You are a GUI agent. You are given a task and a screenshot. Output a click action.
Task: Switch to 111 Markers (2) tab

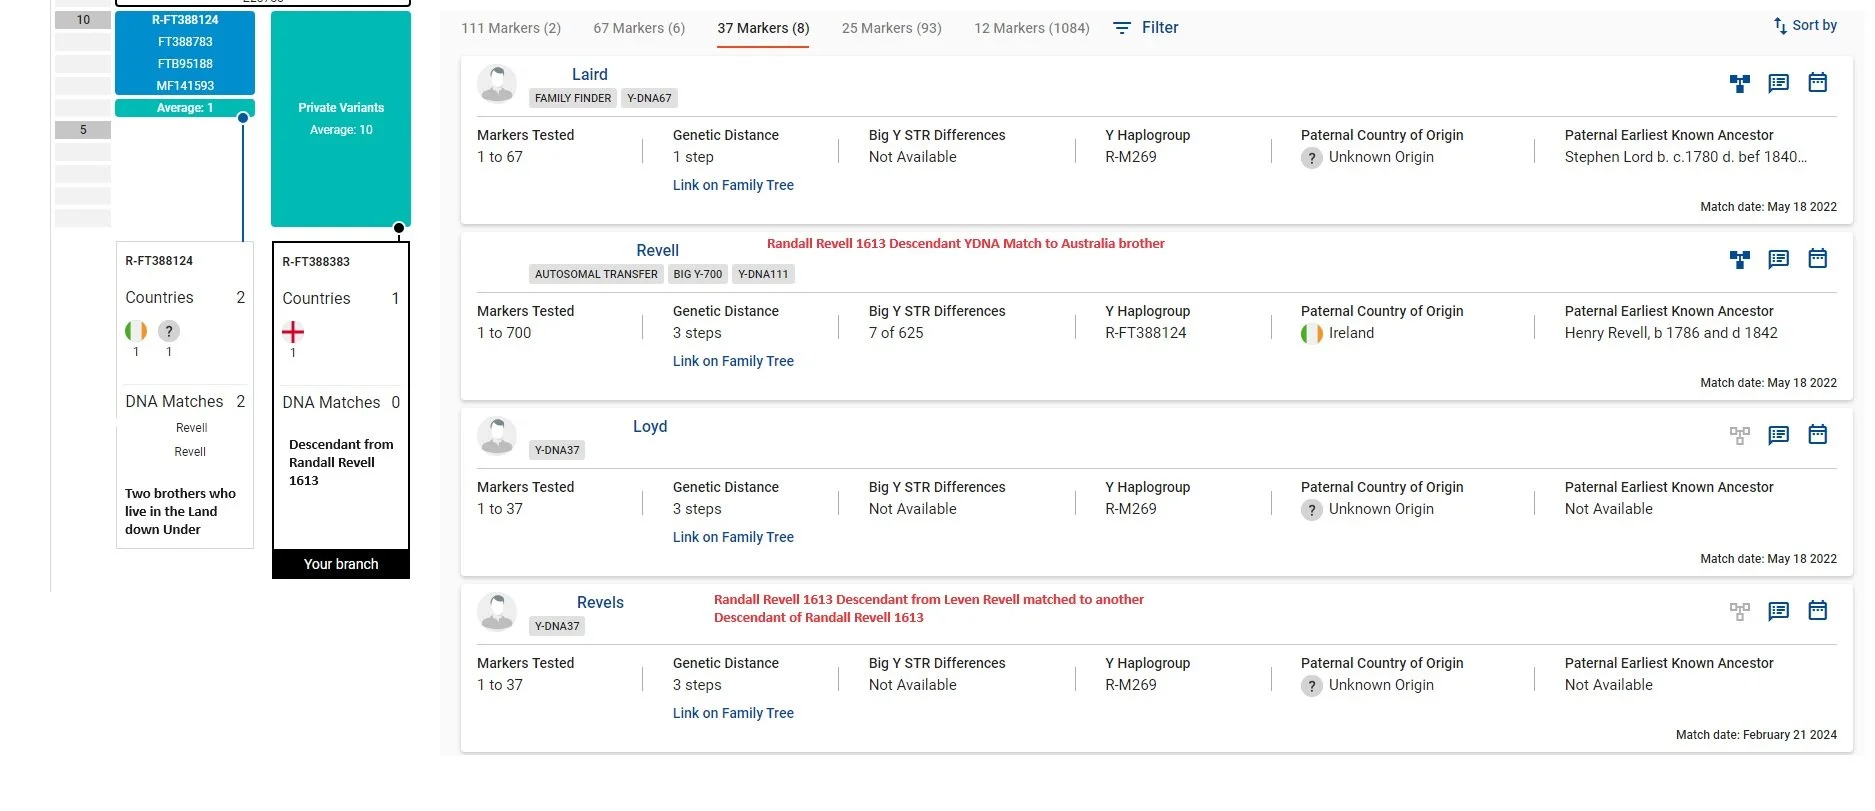coord(511,28)
